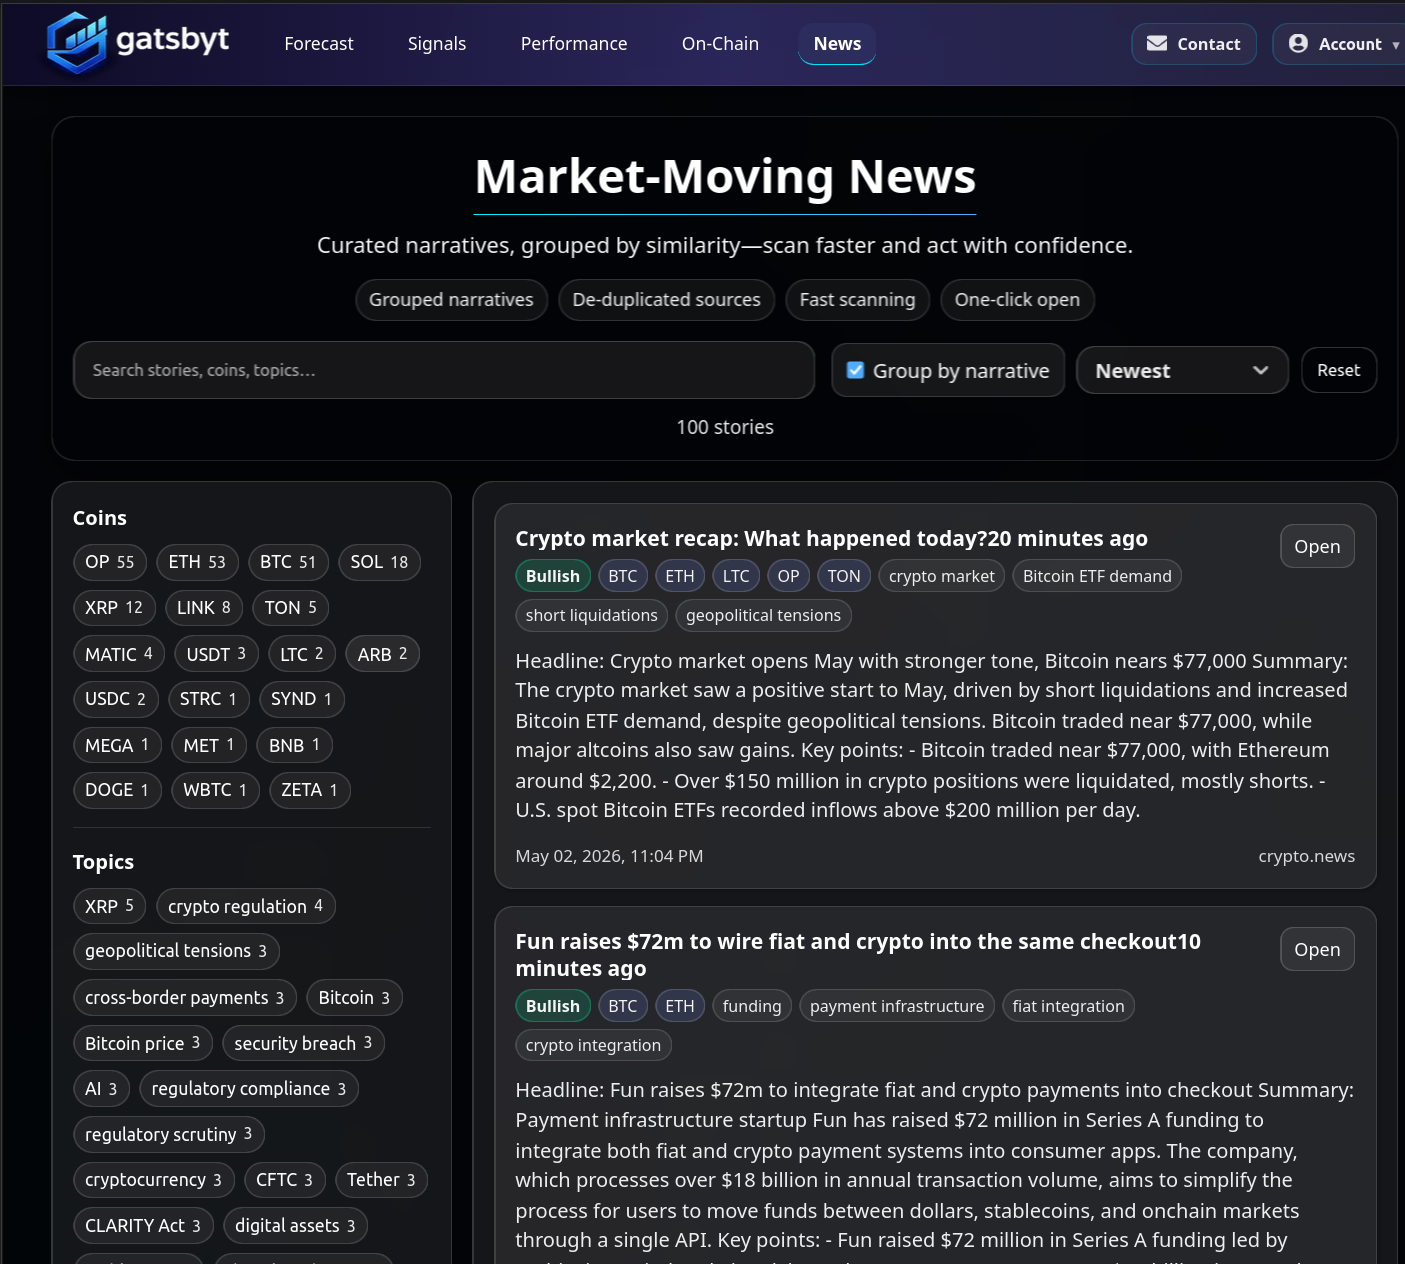
Task: Select the WBTC 1 coin chip
Action: click(x=215, y=790)
